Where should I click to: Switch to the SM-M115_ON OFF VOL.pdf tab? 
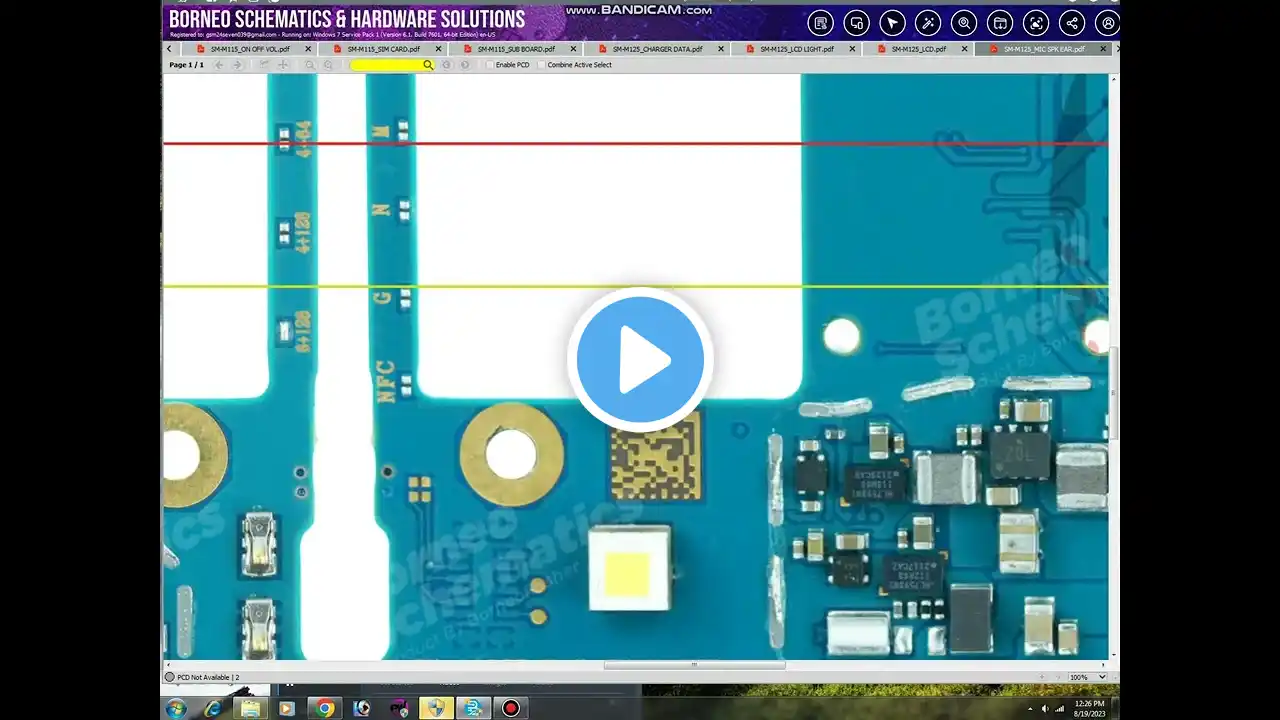click(x=249, y=49)
